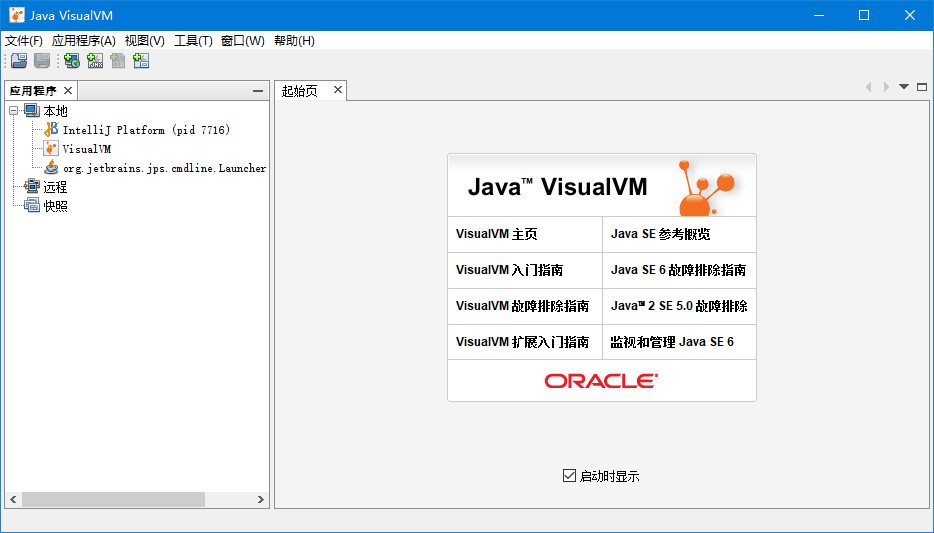Select the VisualVM application label in tree
This screenshot has width=934, height=533.
(x=86, y=149)
